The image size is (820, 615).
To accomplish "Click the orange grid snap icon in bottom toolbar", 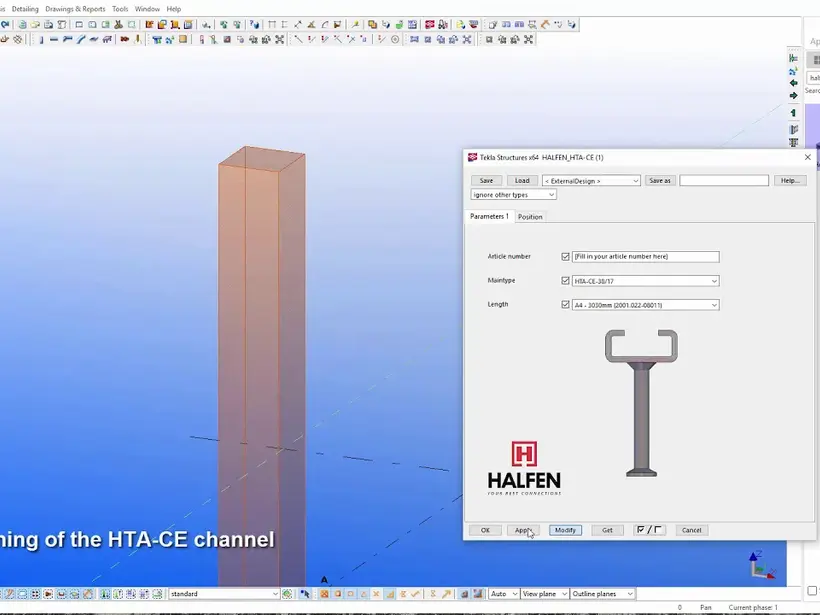I will click(x=324, y=594).
